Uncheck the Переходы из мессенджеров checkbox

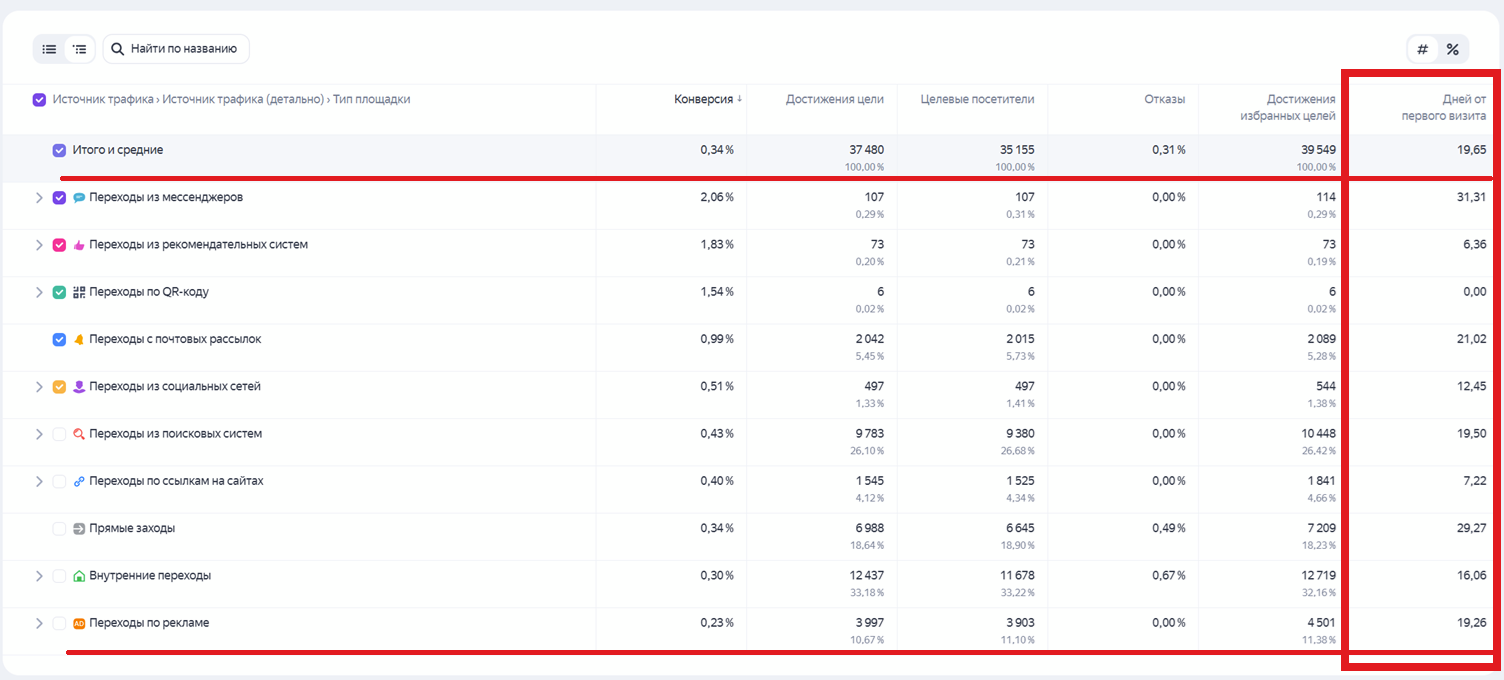(59, 198)
